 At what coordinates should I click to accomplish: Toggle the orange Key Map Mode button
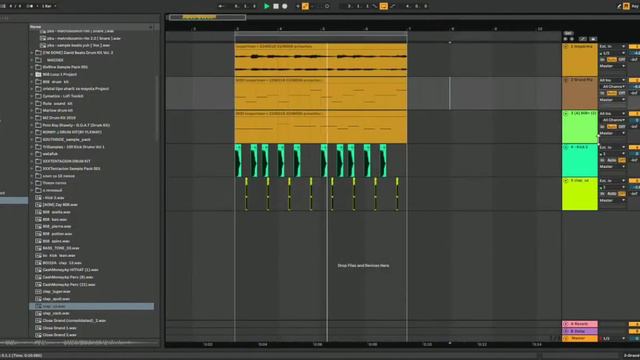click(x=626, y=6)
